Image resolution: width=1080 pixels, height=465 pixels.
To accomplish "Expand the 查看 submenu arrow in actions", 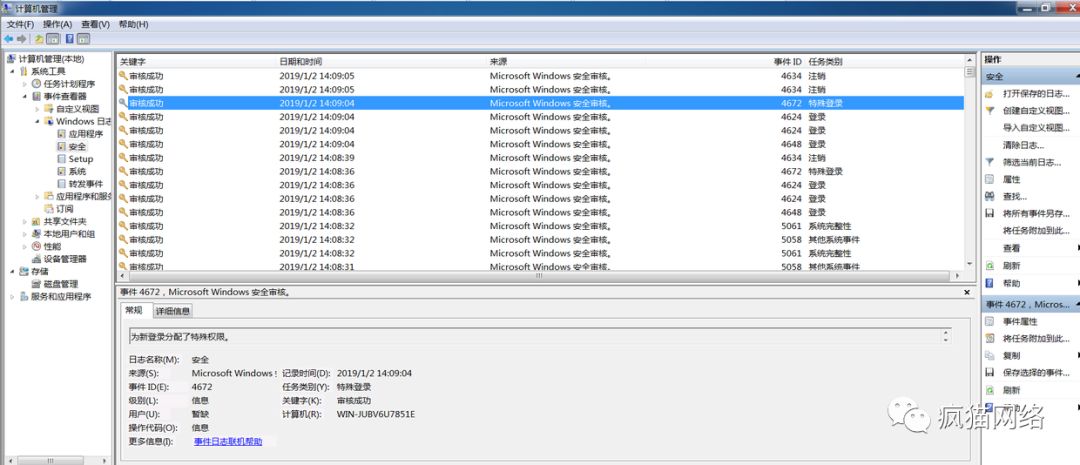I will 1077,248.
